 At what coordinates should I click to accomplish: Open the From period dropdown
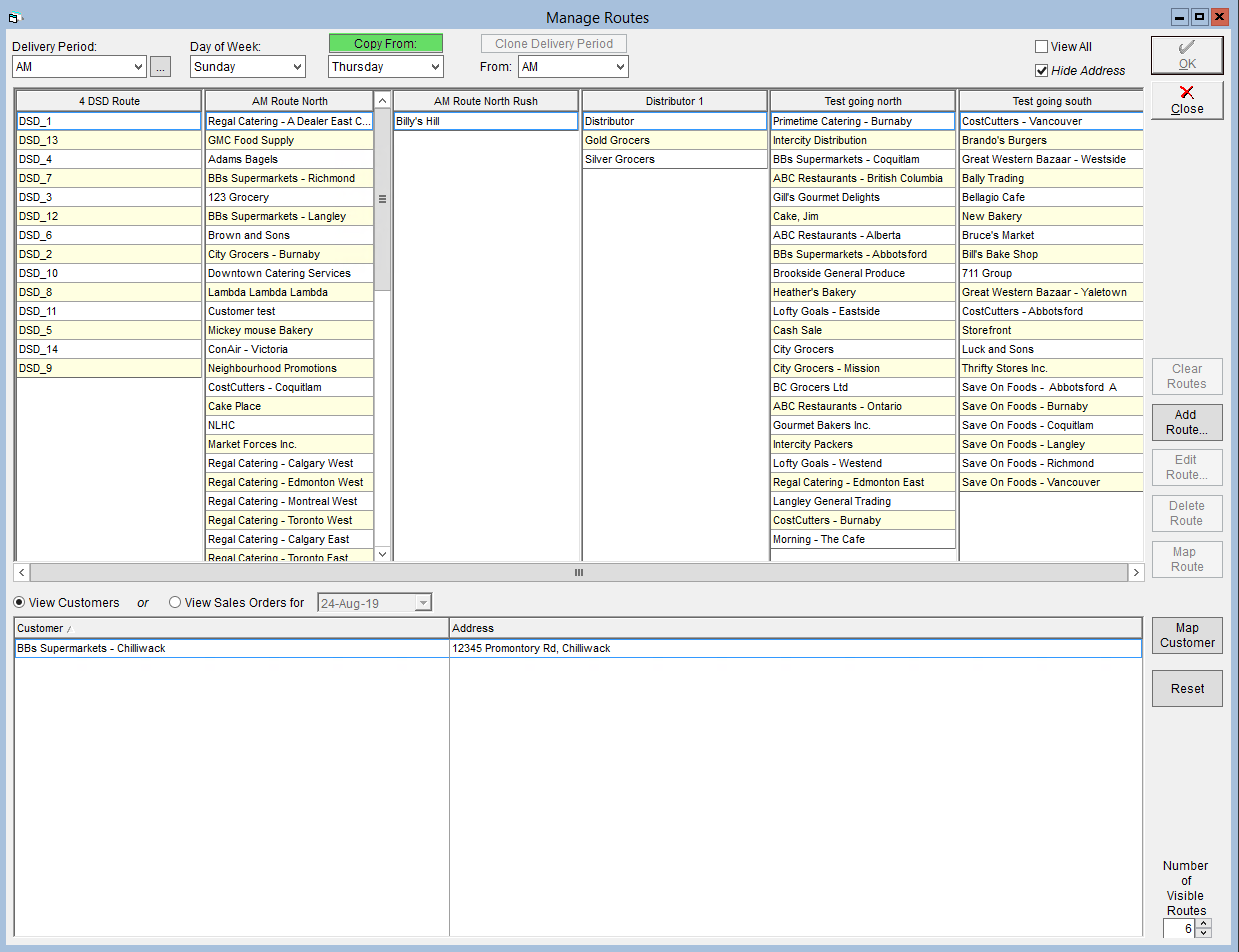(620, 67)
